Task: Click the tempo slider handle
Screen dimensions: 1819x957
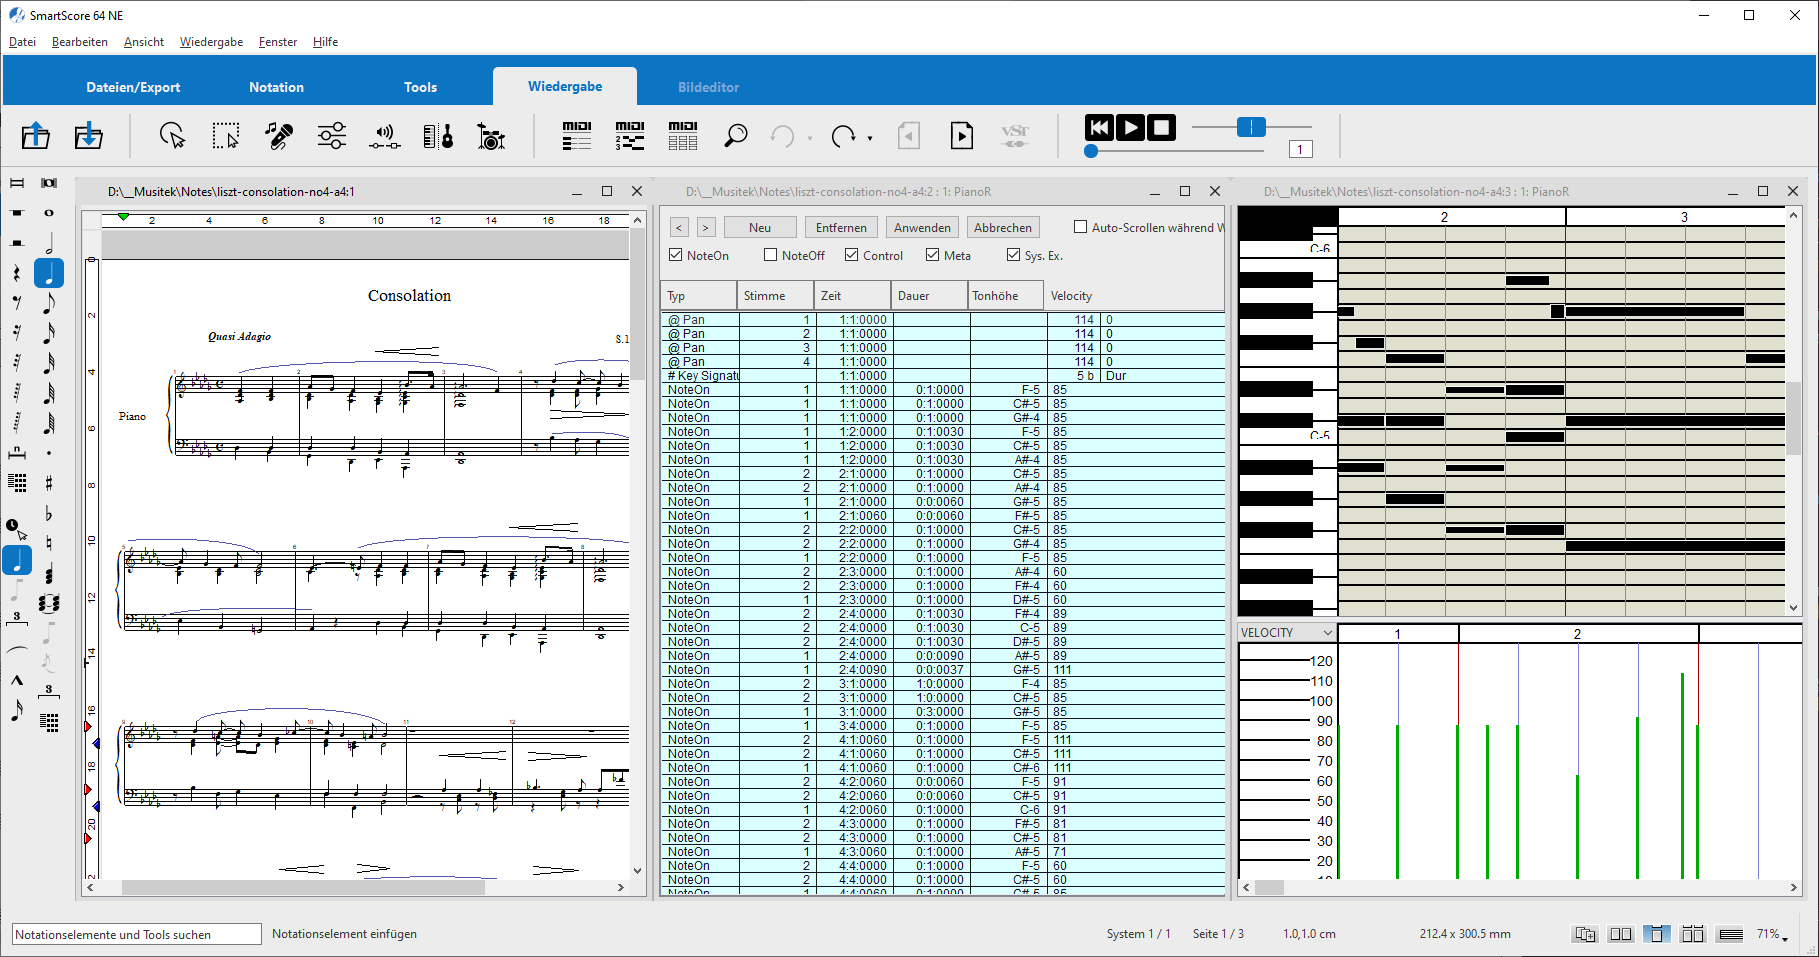Action: (1251, 127)
